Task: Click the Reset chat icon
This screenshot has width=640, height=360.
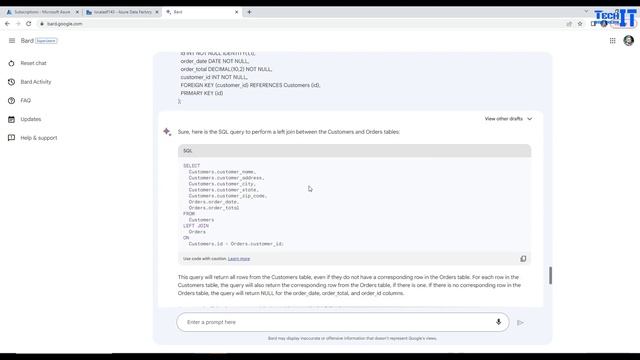Action: [x=11, y=63]
